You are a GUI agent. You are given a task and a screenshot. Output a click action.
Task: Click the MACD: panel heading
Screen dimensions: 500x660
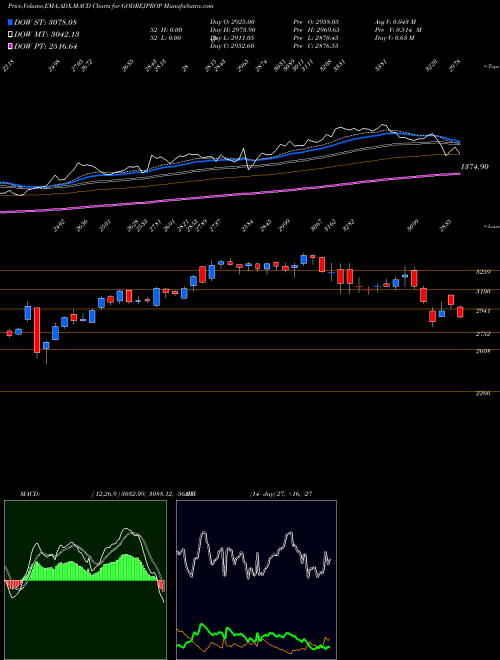click(30, 494)
